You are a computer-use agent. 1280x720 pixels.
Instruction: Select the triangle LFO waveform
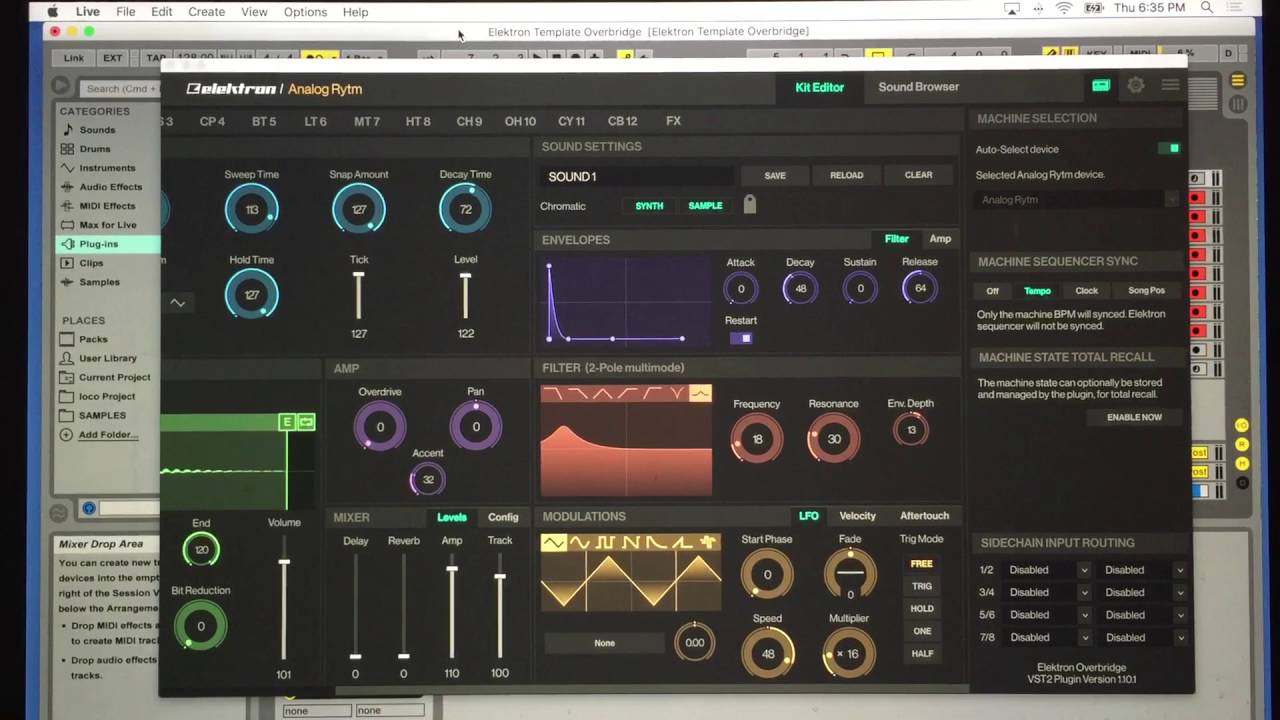coord(553,543)
